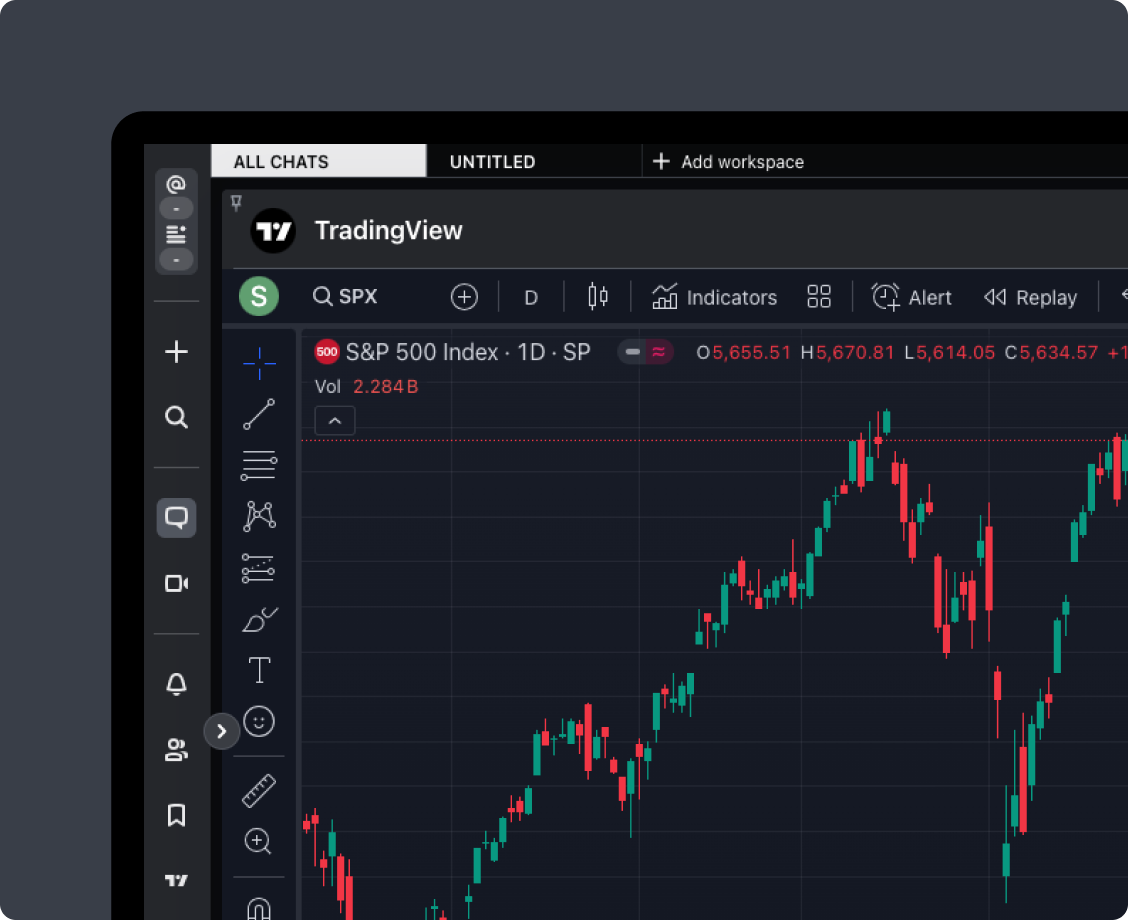
Task: Switch to the UNTITLED tab
Action: [x=492, y=161]
